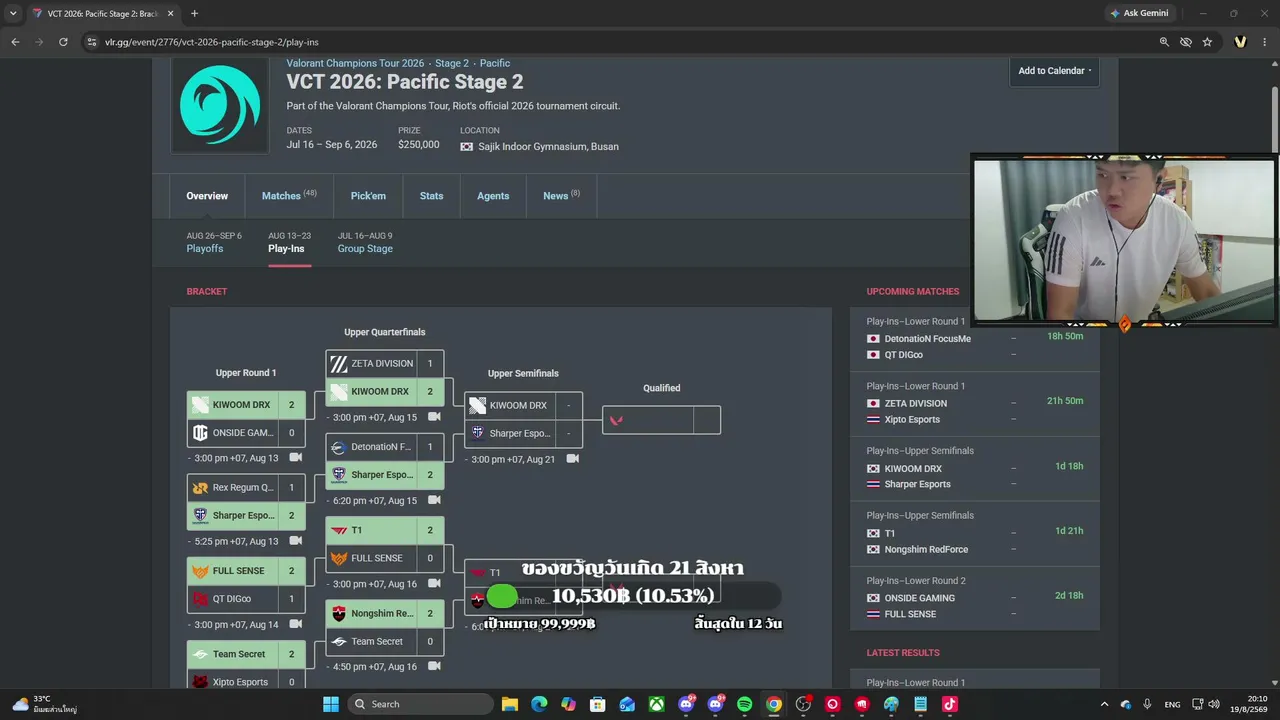Click the taskbar Search box

(419, 704)
